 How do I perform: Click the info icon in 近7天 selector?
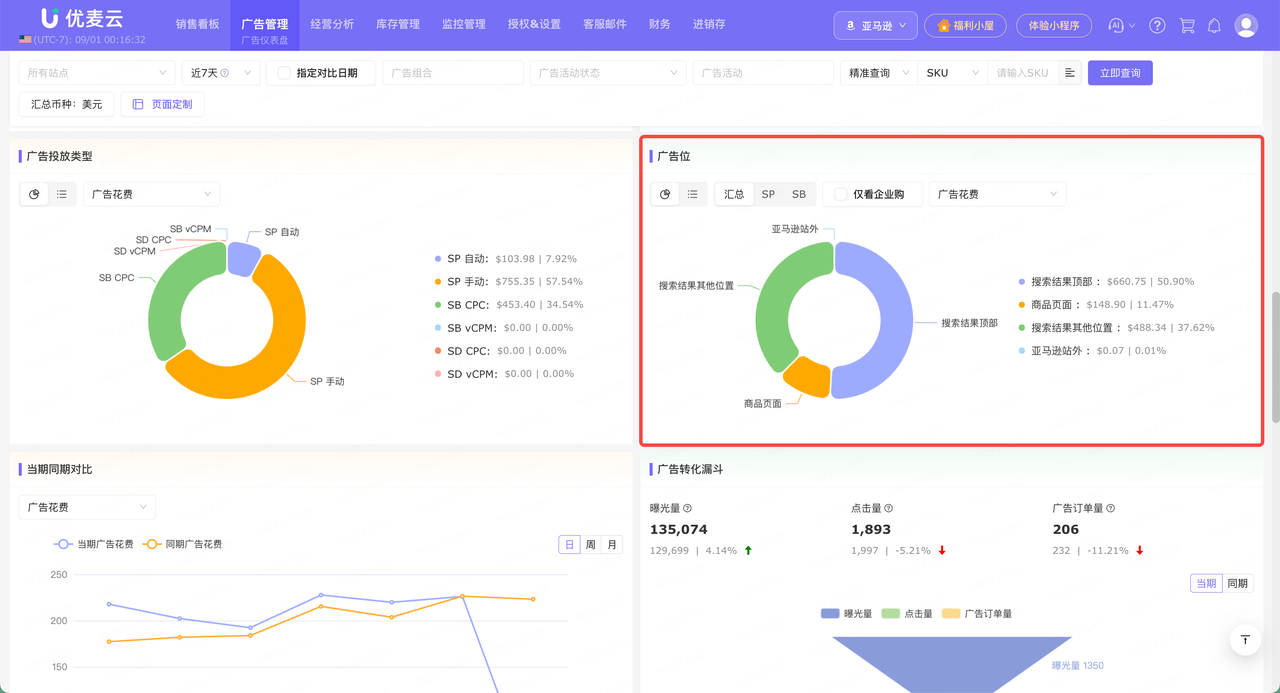224,73
